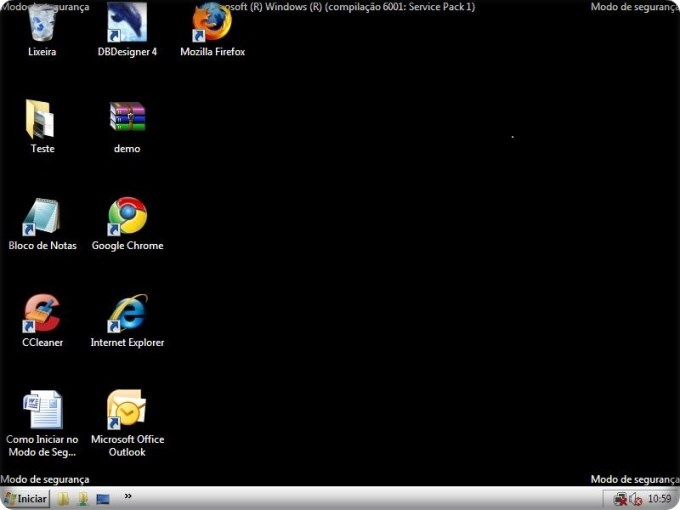Viewport: 680px width, 510px height.
Task: Expand the quick launch overflow chevron
Action: (x=128, y=496)
